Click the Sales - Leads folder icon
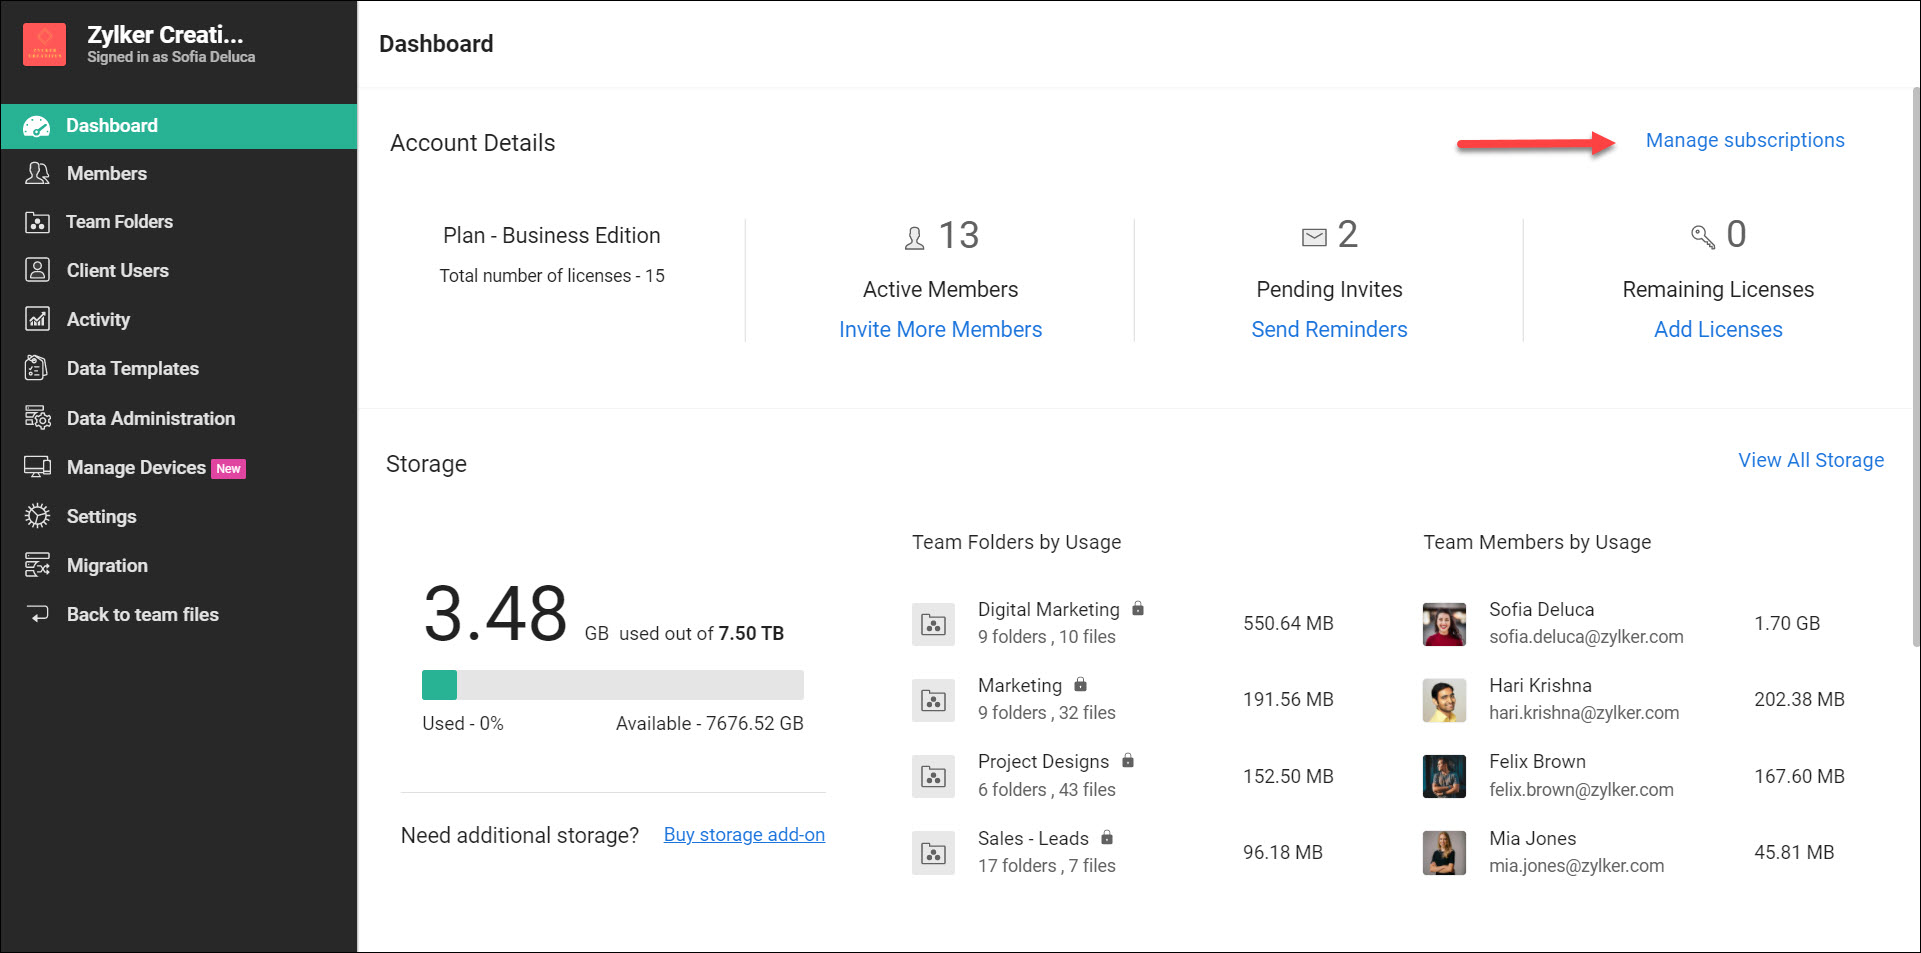The height and width of the screenshot is (953, 1921). coord(933,853)
